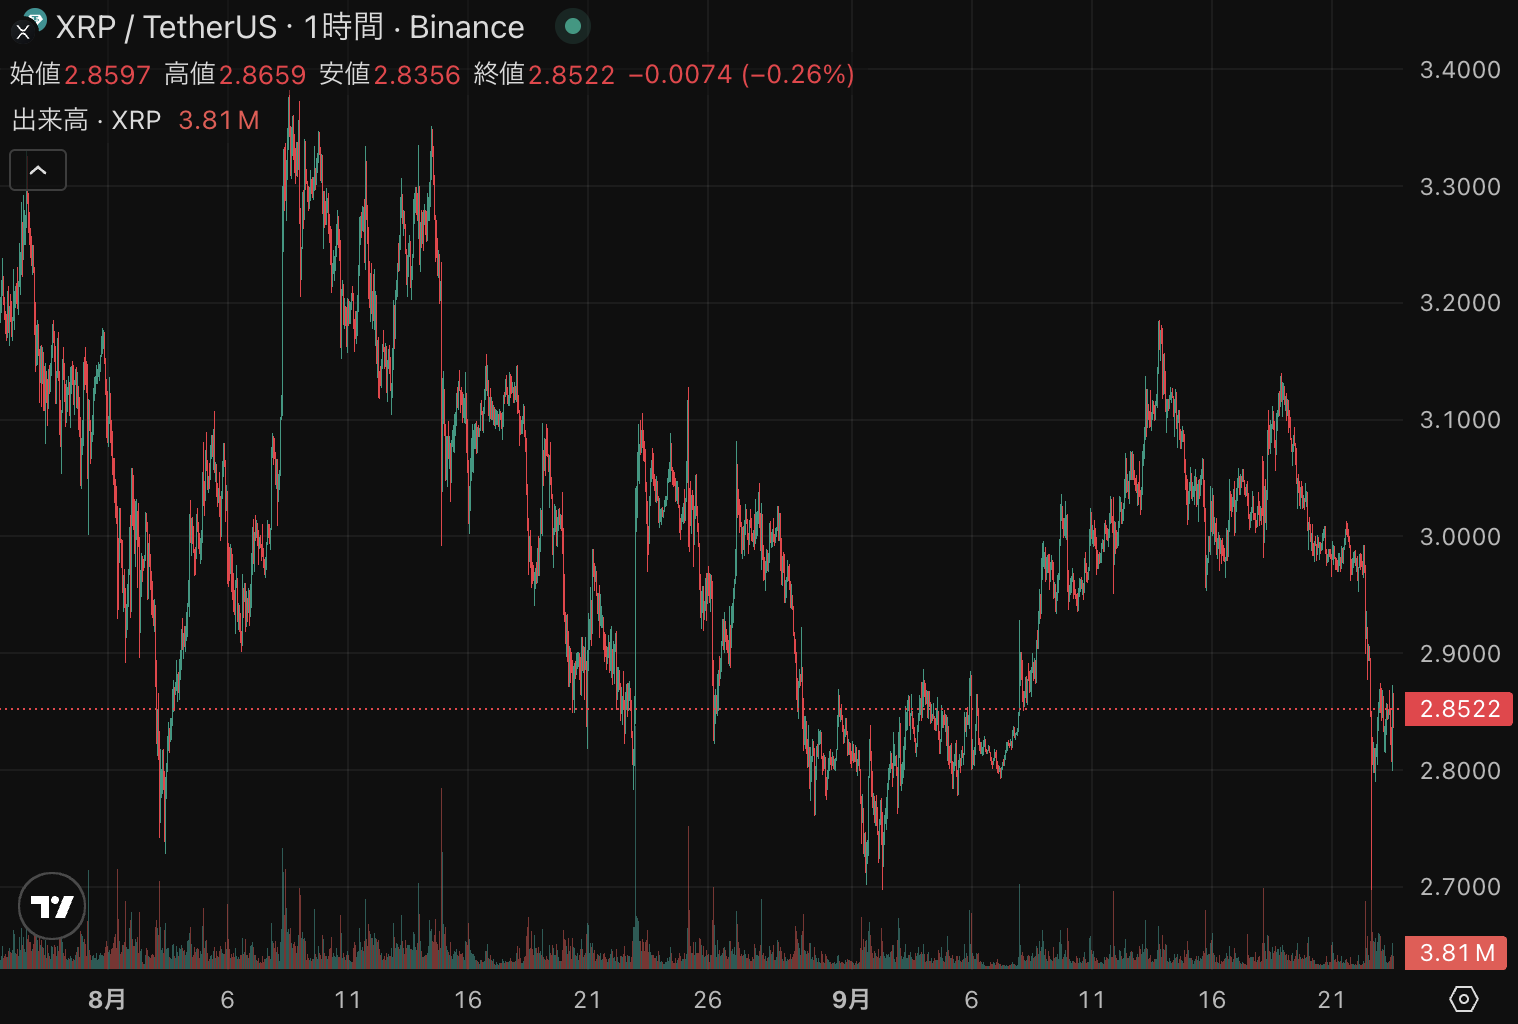This screenshot has height=1024, width=1518.
Task: Open the TradingView logo badge
Action: click(x=52, y=906)
